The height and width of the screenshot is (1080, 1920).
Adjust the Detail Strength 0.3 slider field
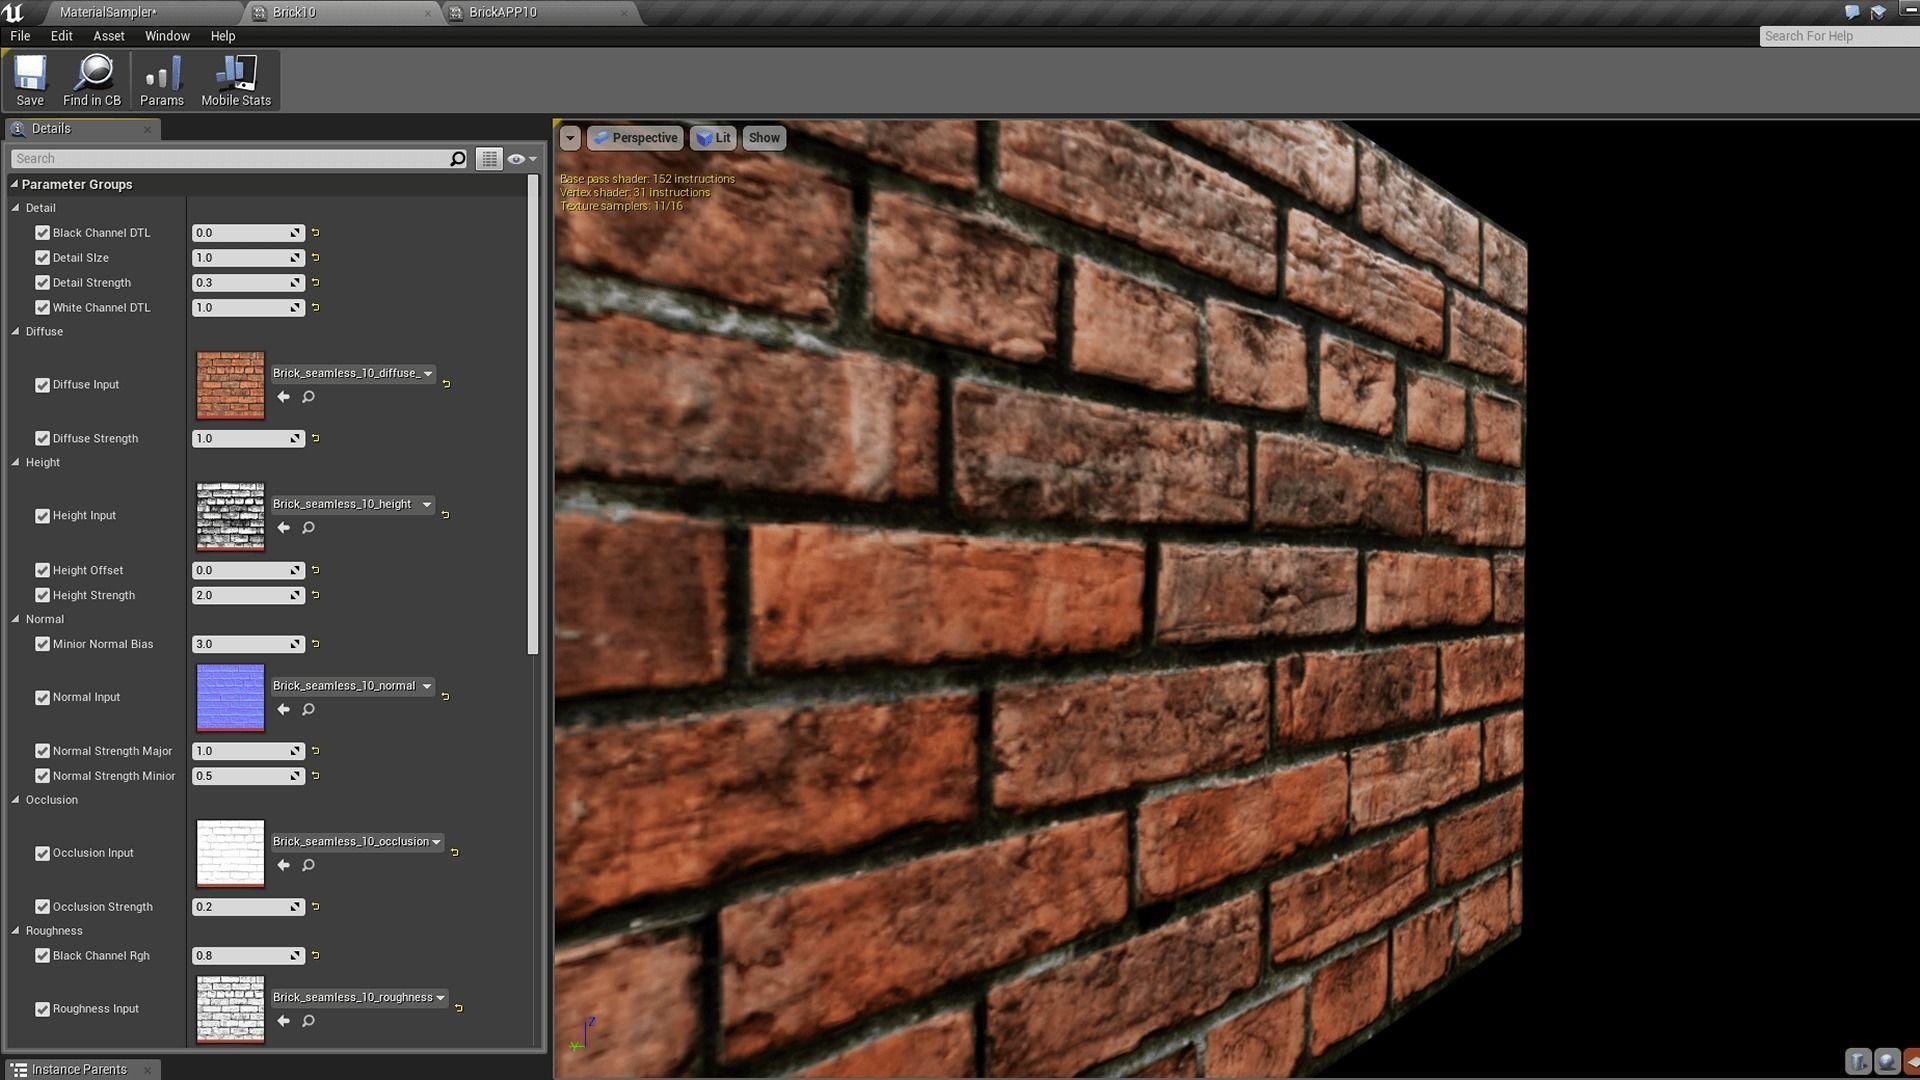pyautogui.click(x=248, y=283)
